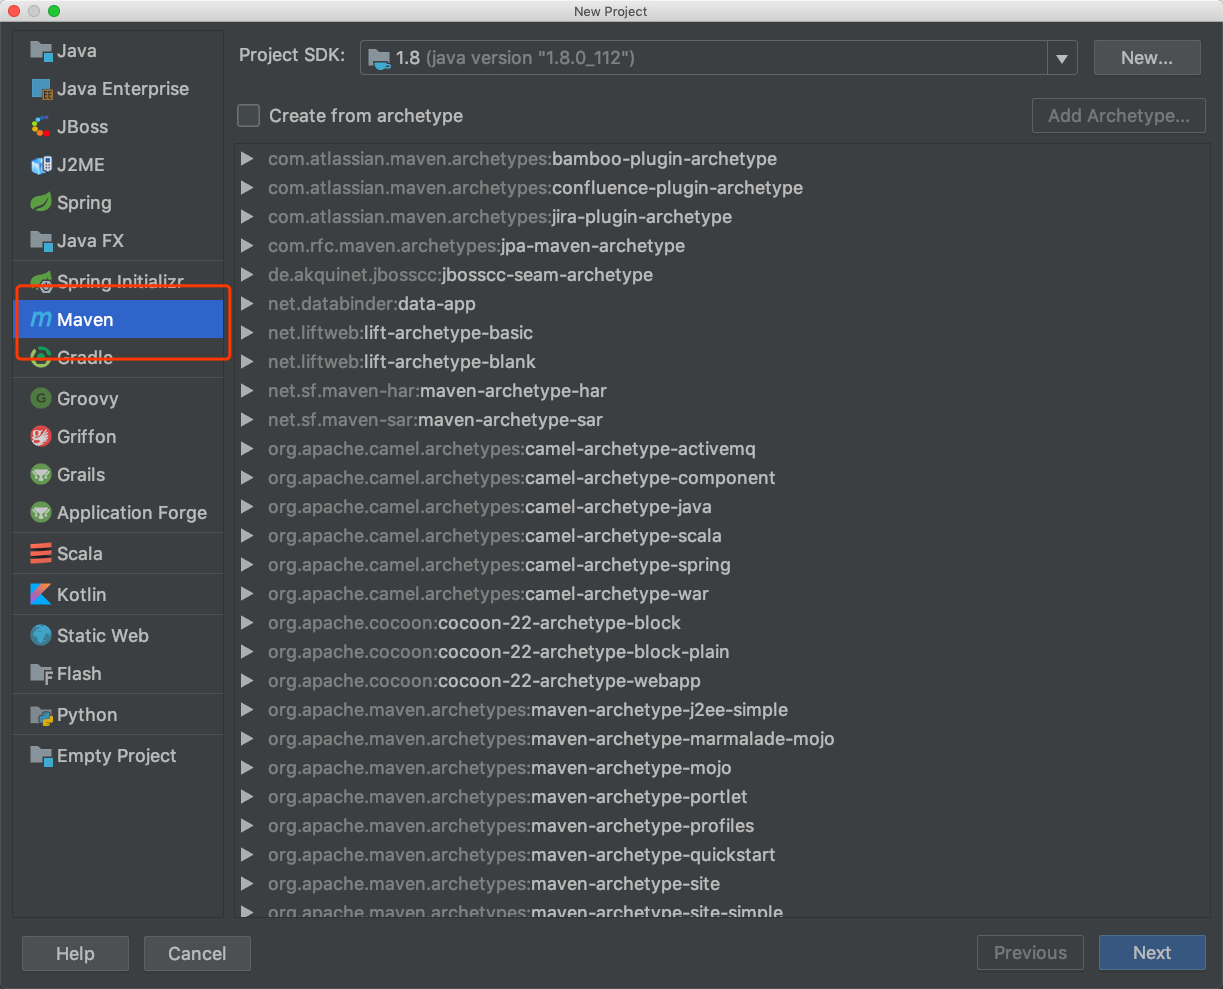Select camel-archetype-scala entry

pos(495,536)
